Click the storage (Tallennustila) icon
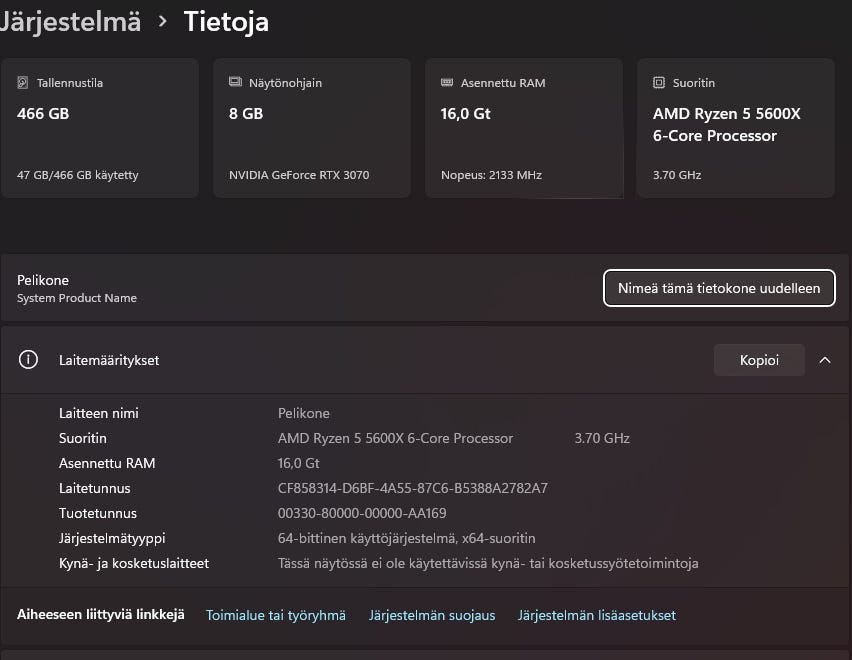Viewport: 852px width, 660px height. coord(23,83)
